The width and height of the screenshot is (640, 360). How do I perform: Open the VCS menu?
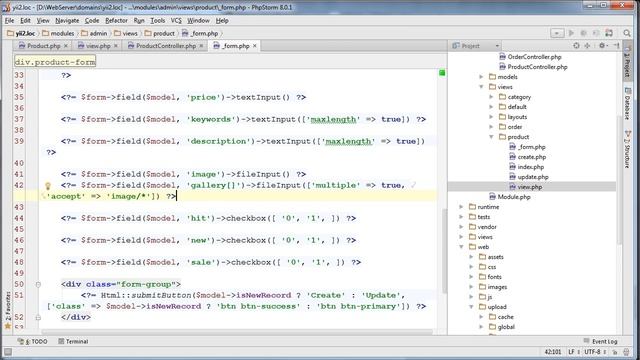pos(176,20)
